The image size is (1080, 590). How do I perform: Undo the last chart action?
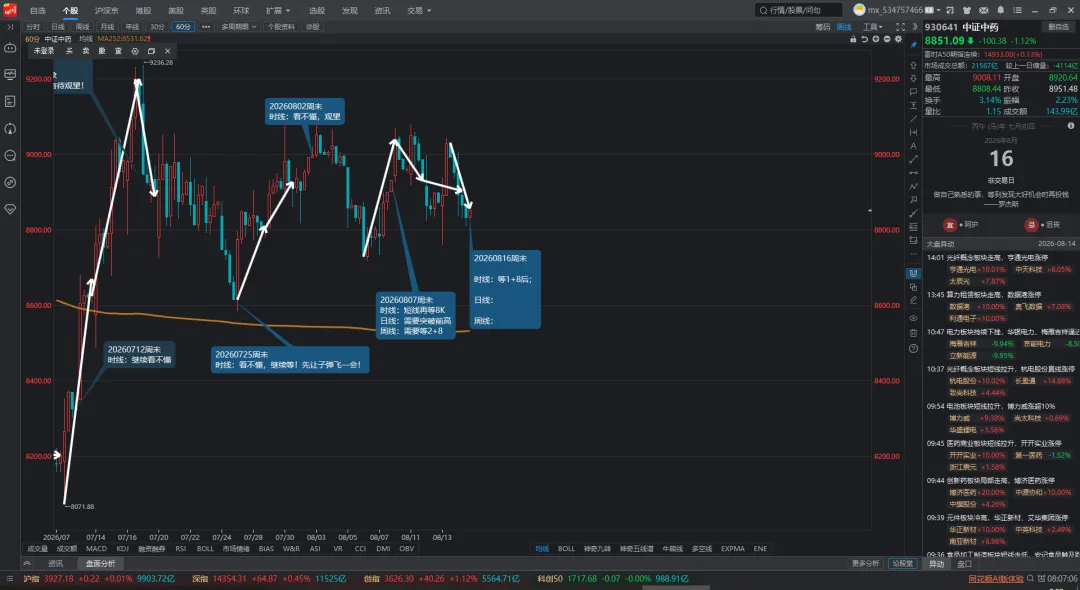click(864, 39)
